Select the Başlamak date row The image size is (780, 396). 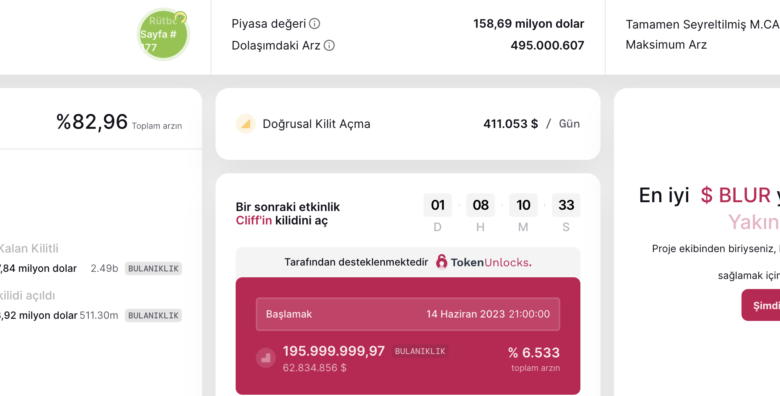click(x=408, y=314)
